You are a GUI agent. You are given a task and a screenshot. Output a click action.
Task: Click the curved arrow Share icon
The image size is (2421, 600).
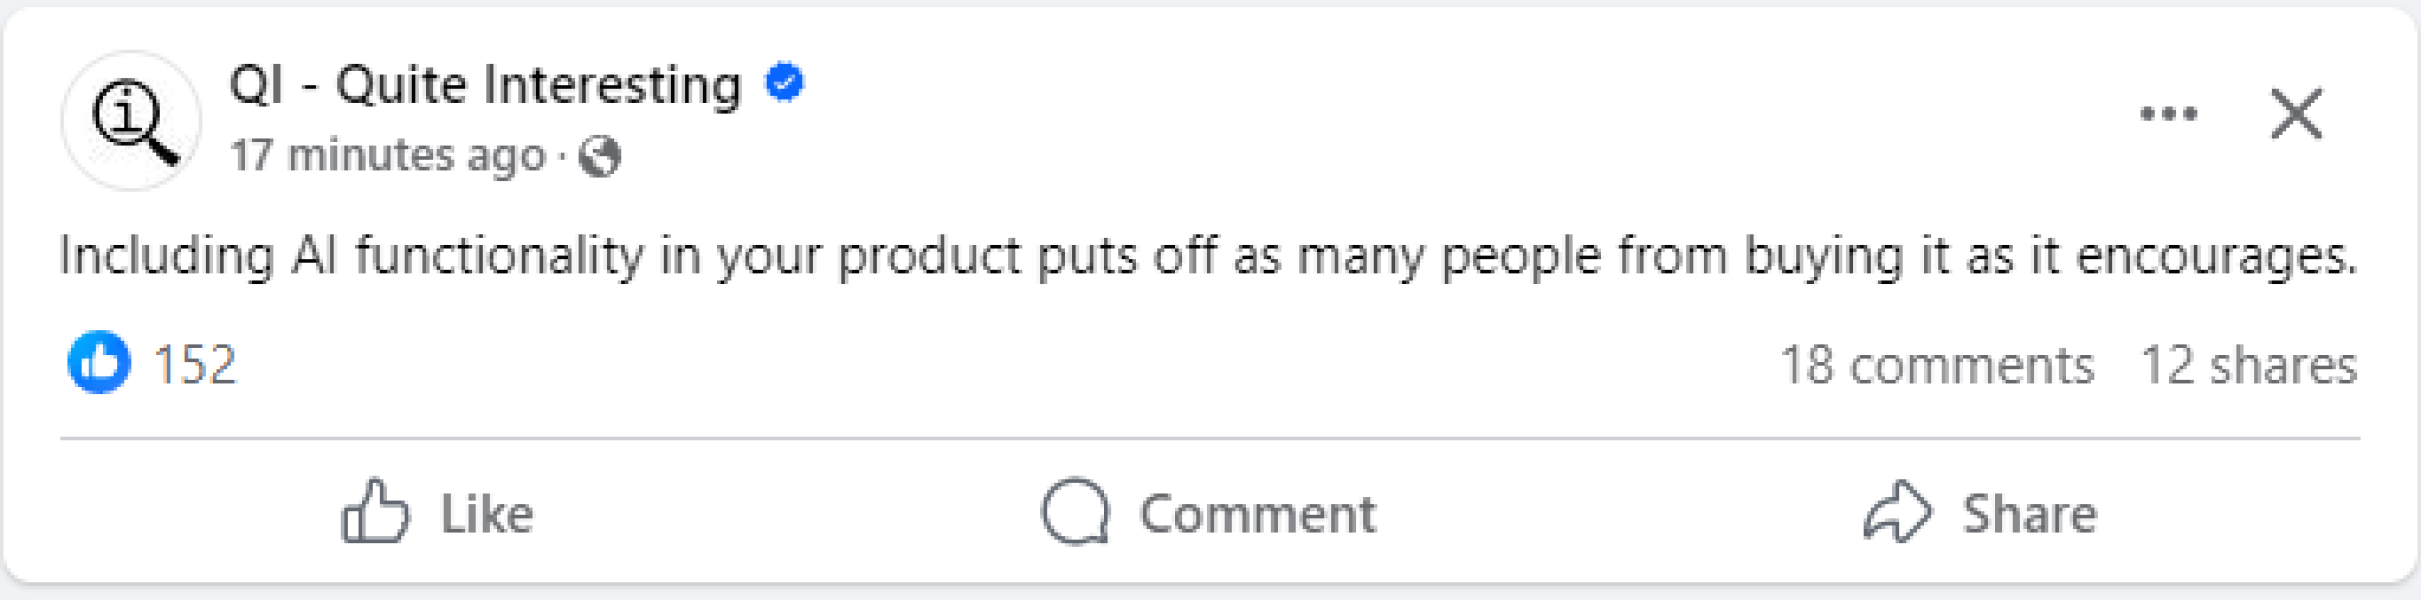coord(1896,512)
